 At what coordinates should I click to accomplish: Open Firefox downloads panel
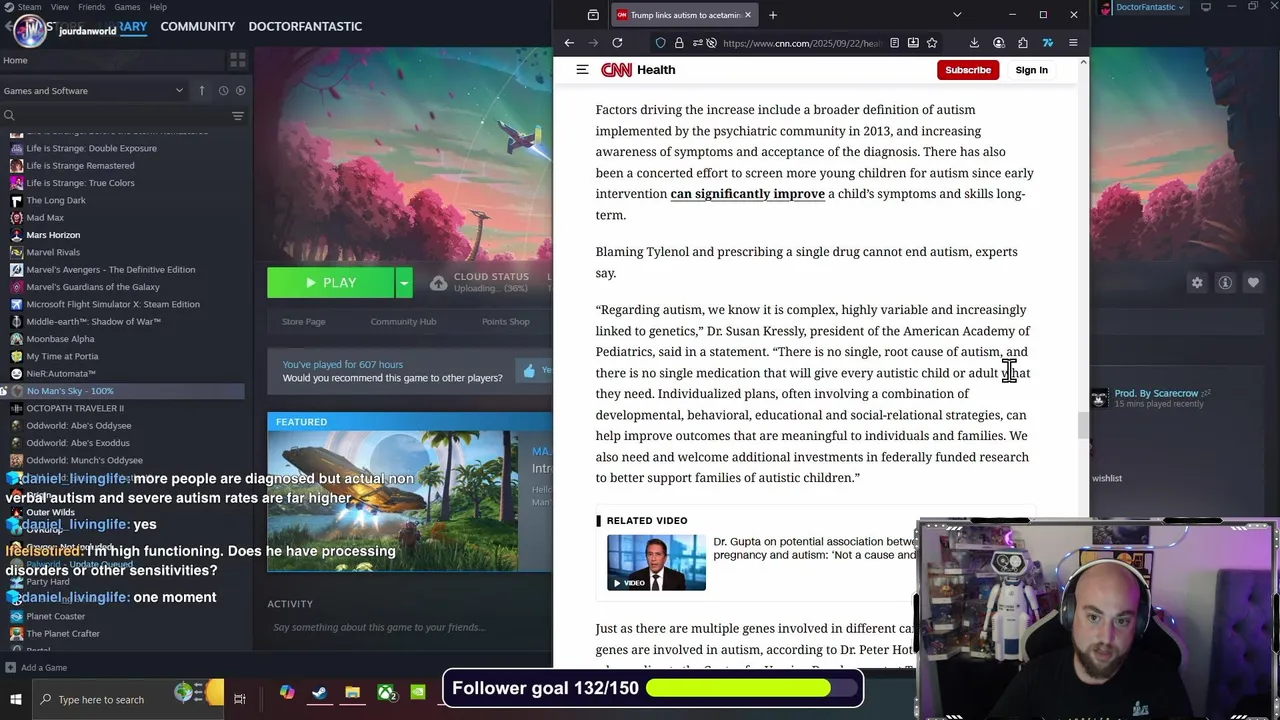tap(974, 43)
